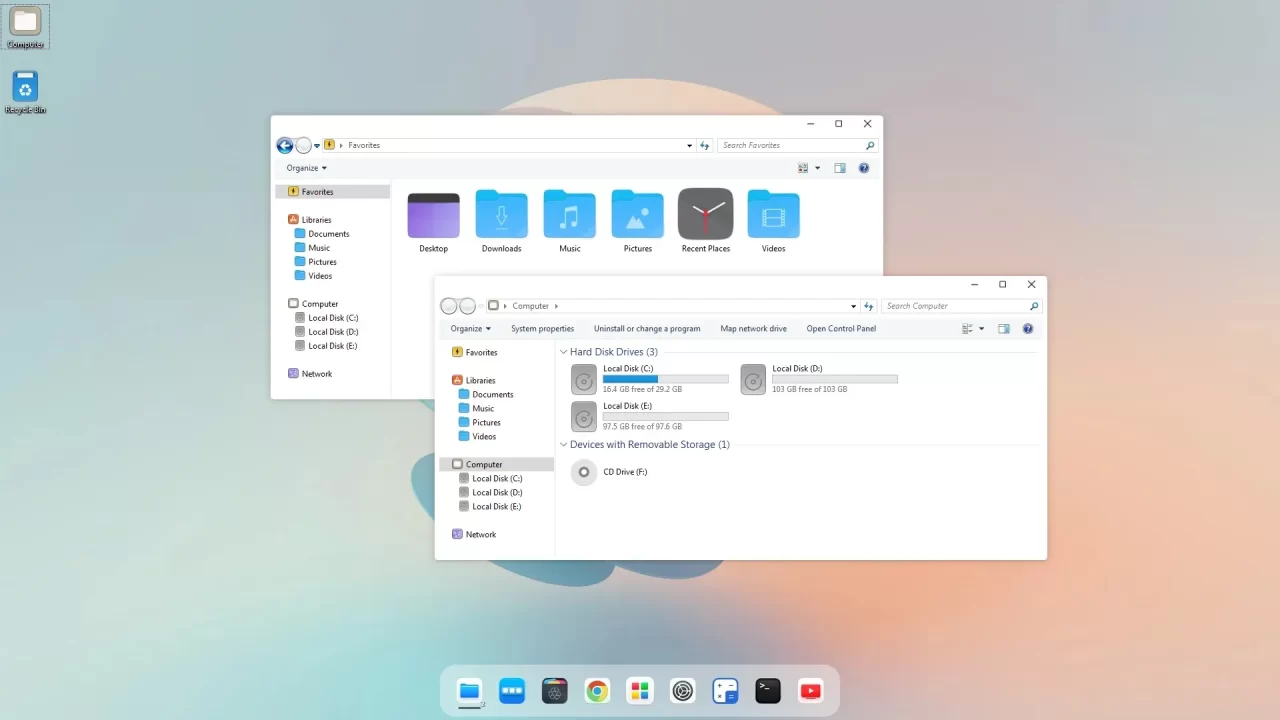
Task: Collapse the Hard Disk Drives group
Action: tap(563, 353)
